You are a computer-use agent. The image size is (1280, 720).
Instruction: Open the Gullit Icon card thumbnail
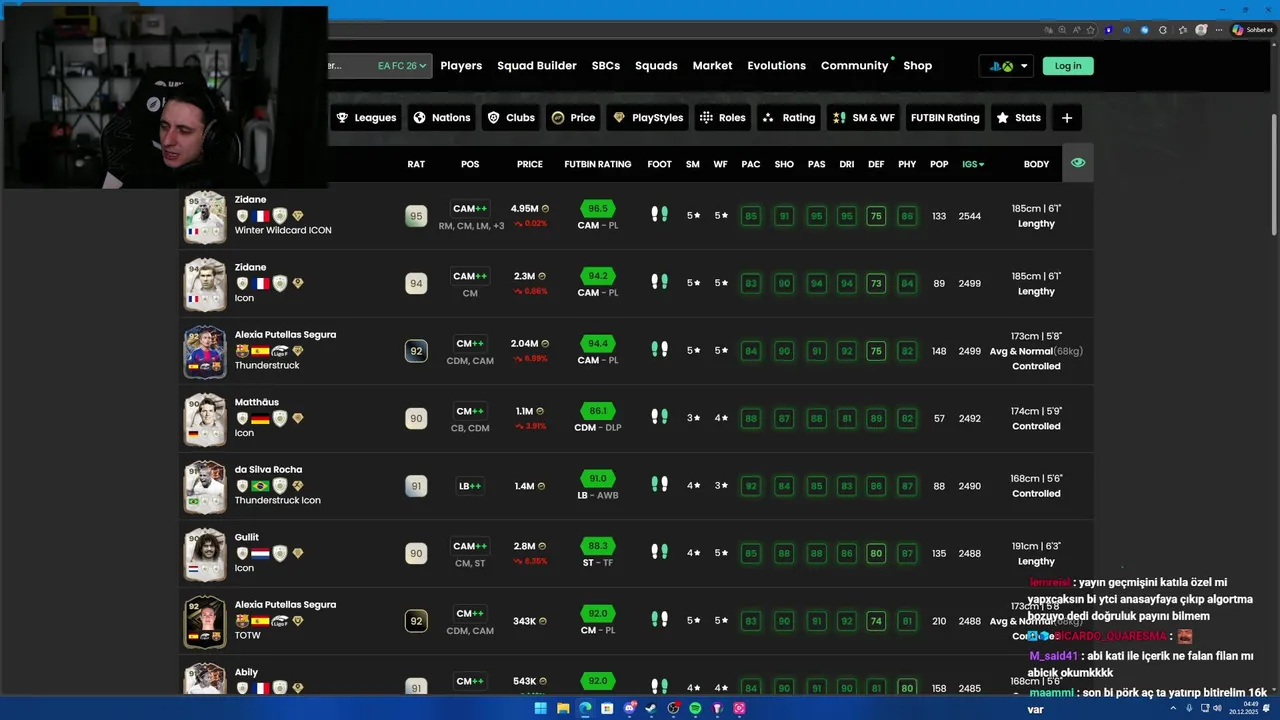[205, 554]
